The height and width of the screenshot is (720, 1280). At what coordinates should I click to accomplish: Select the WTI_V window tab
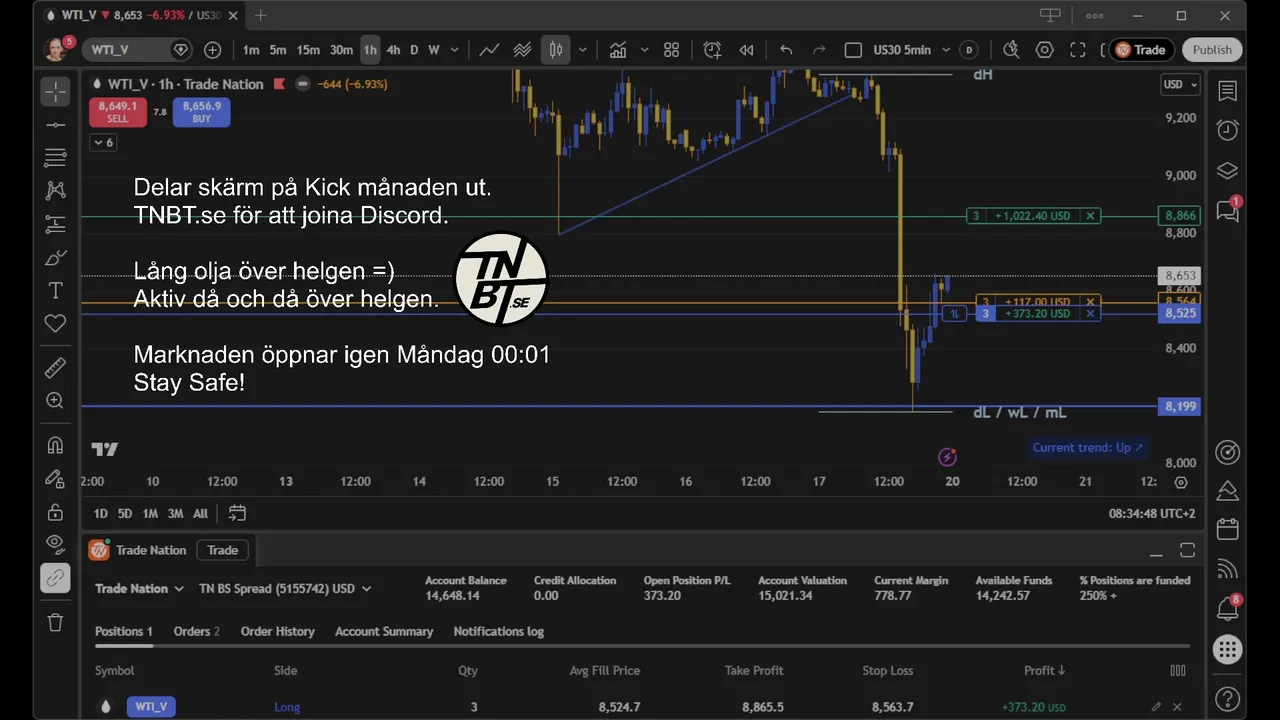(x=140, y=16)
